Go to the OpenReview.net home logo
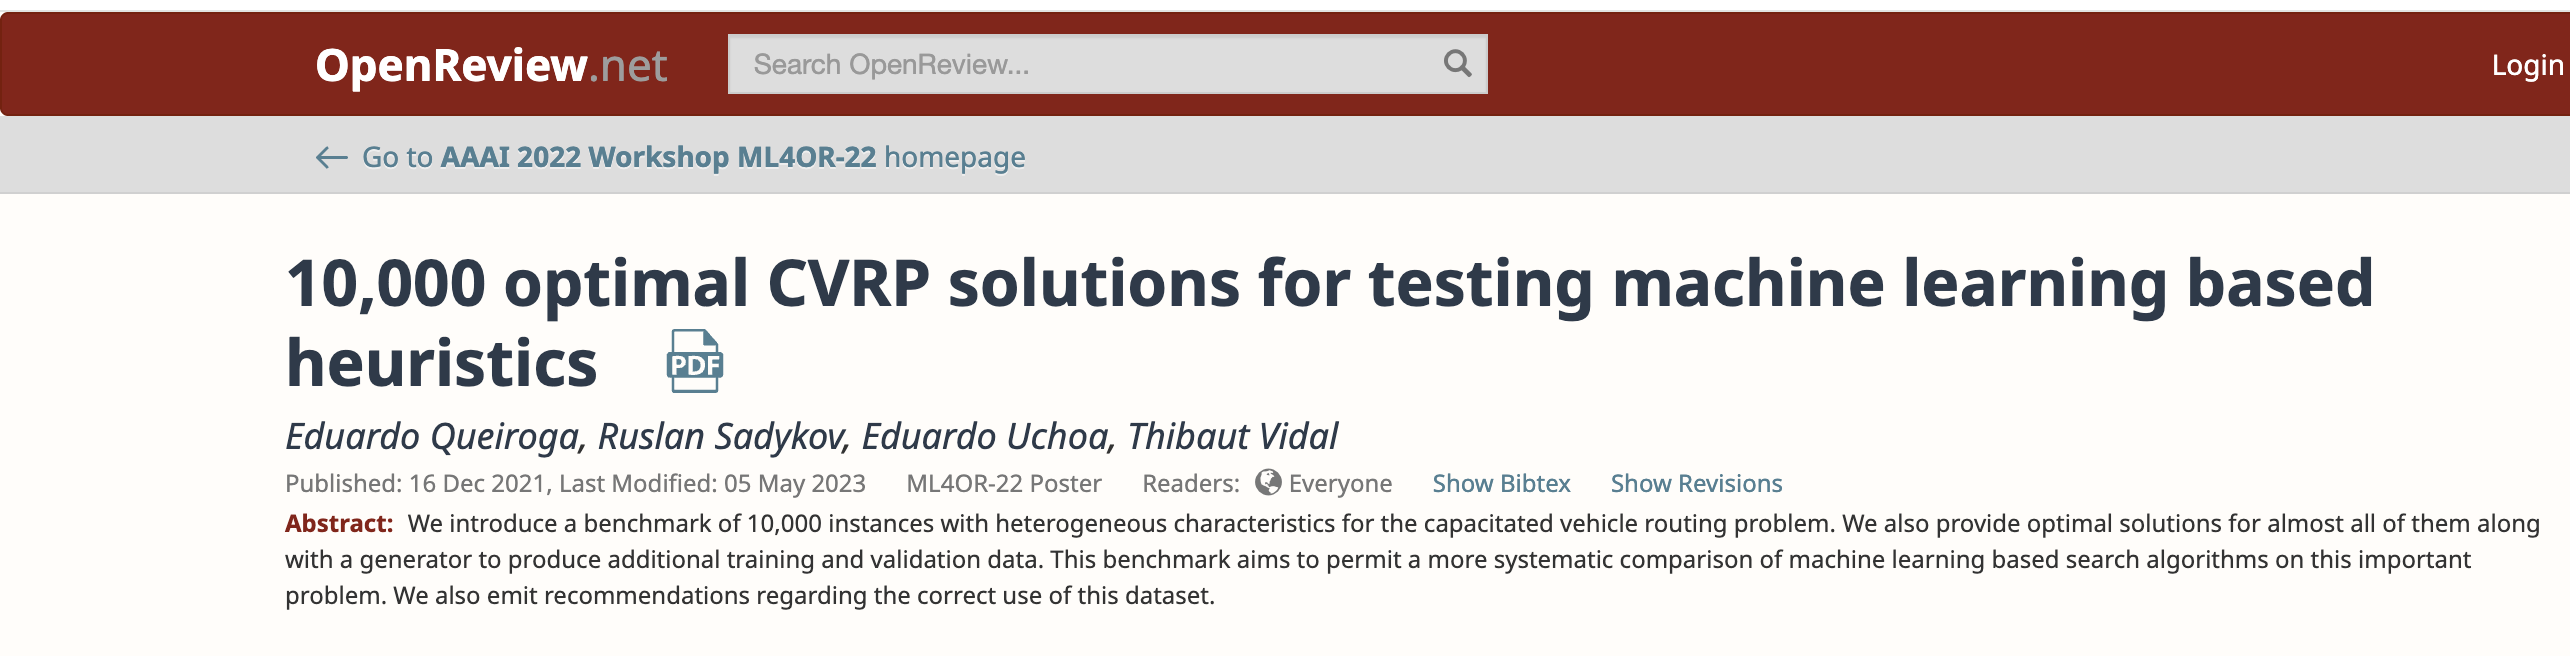The width and height of the screenshot is (2570, 656). [490, 65]
